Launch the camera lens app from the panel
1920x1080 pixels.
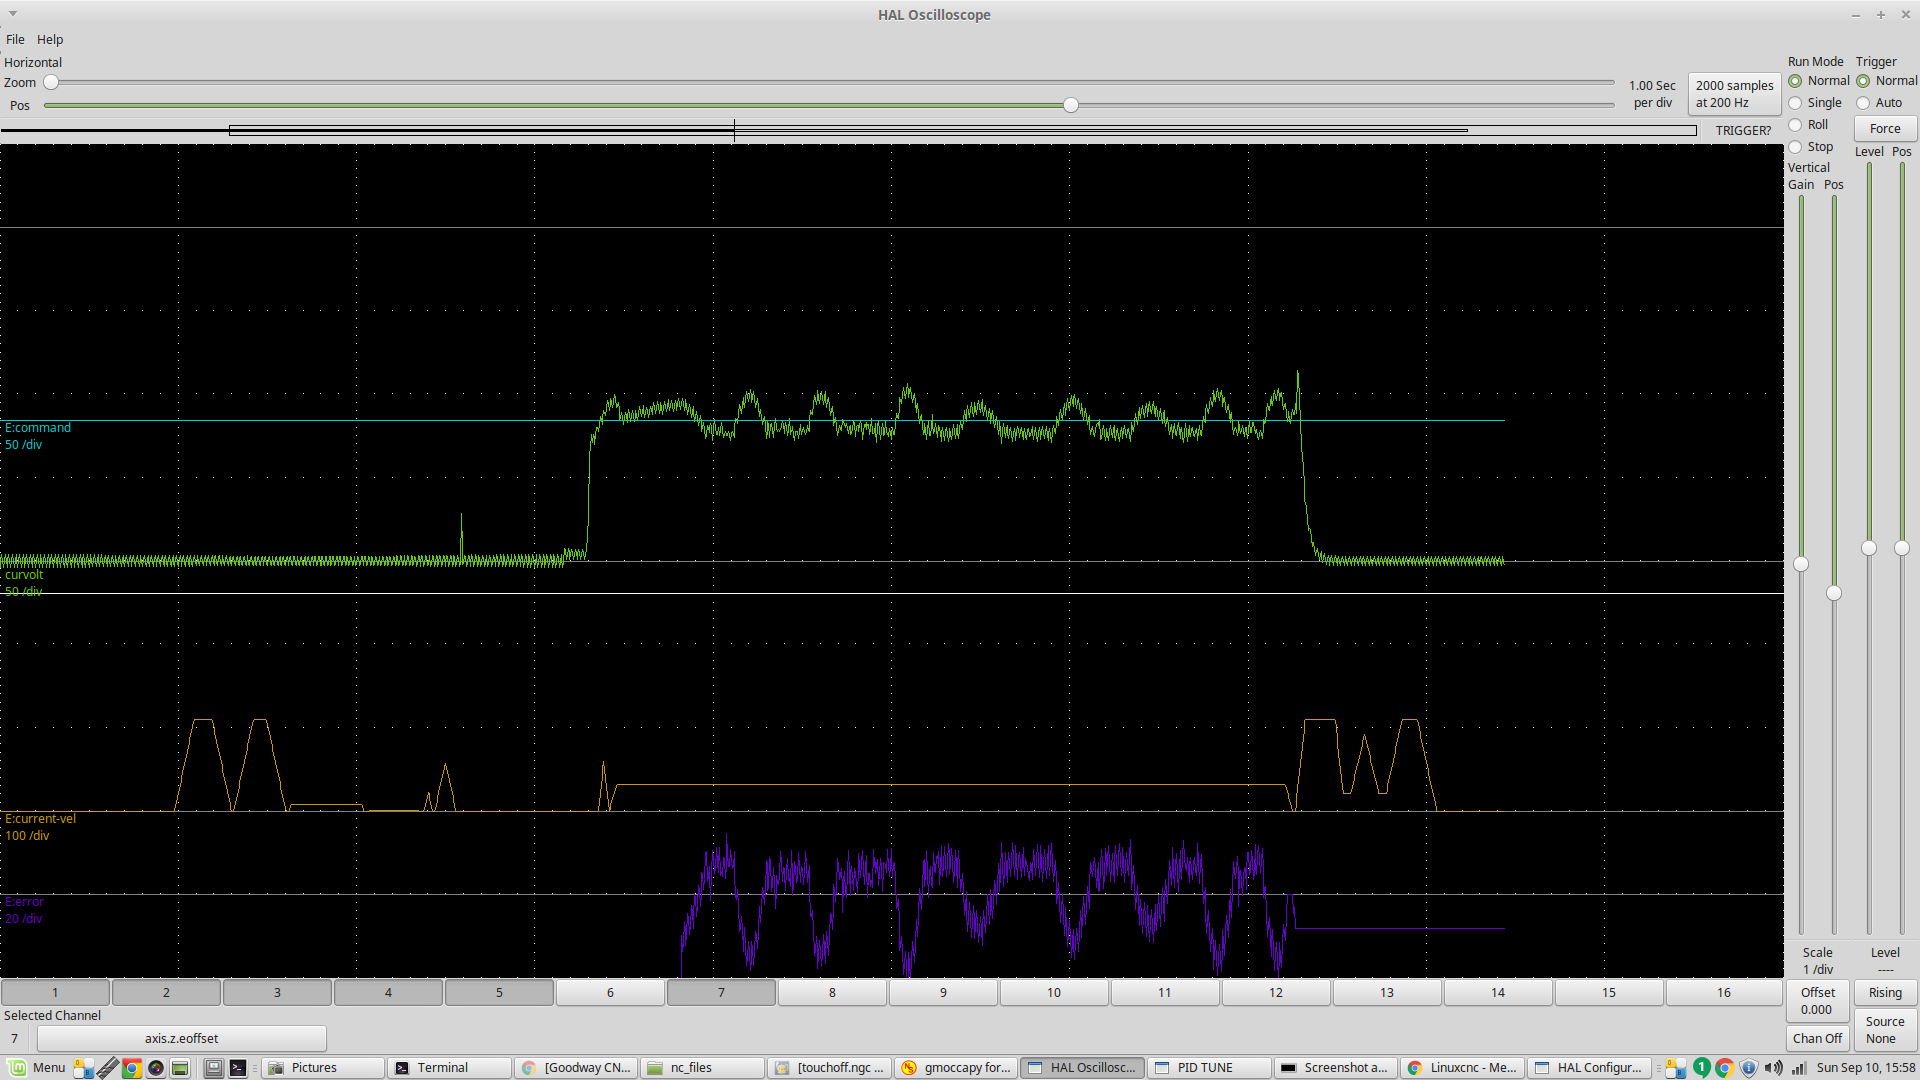[156, 1068]
